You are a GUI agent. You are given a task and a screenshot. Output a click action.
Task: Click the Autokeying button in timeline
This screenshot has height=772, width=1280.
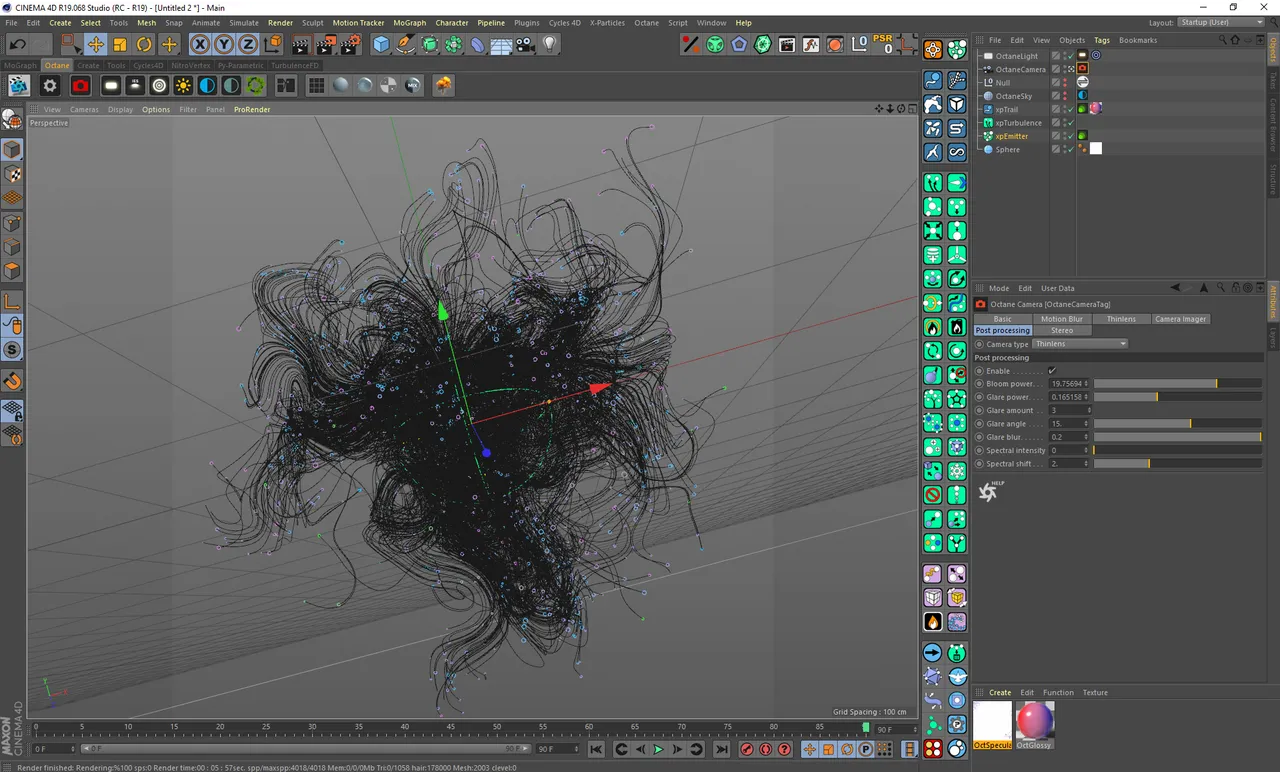tap(766, 749)
